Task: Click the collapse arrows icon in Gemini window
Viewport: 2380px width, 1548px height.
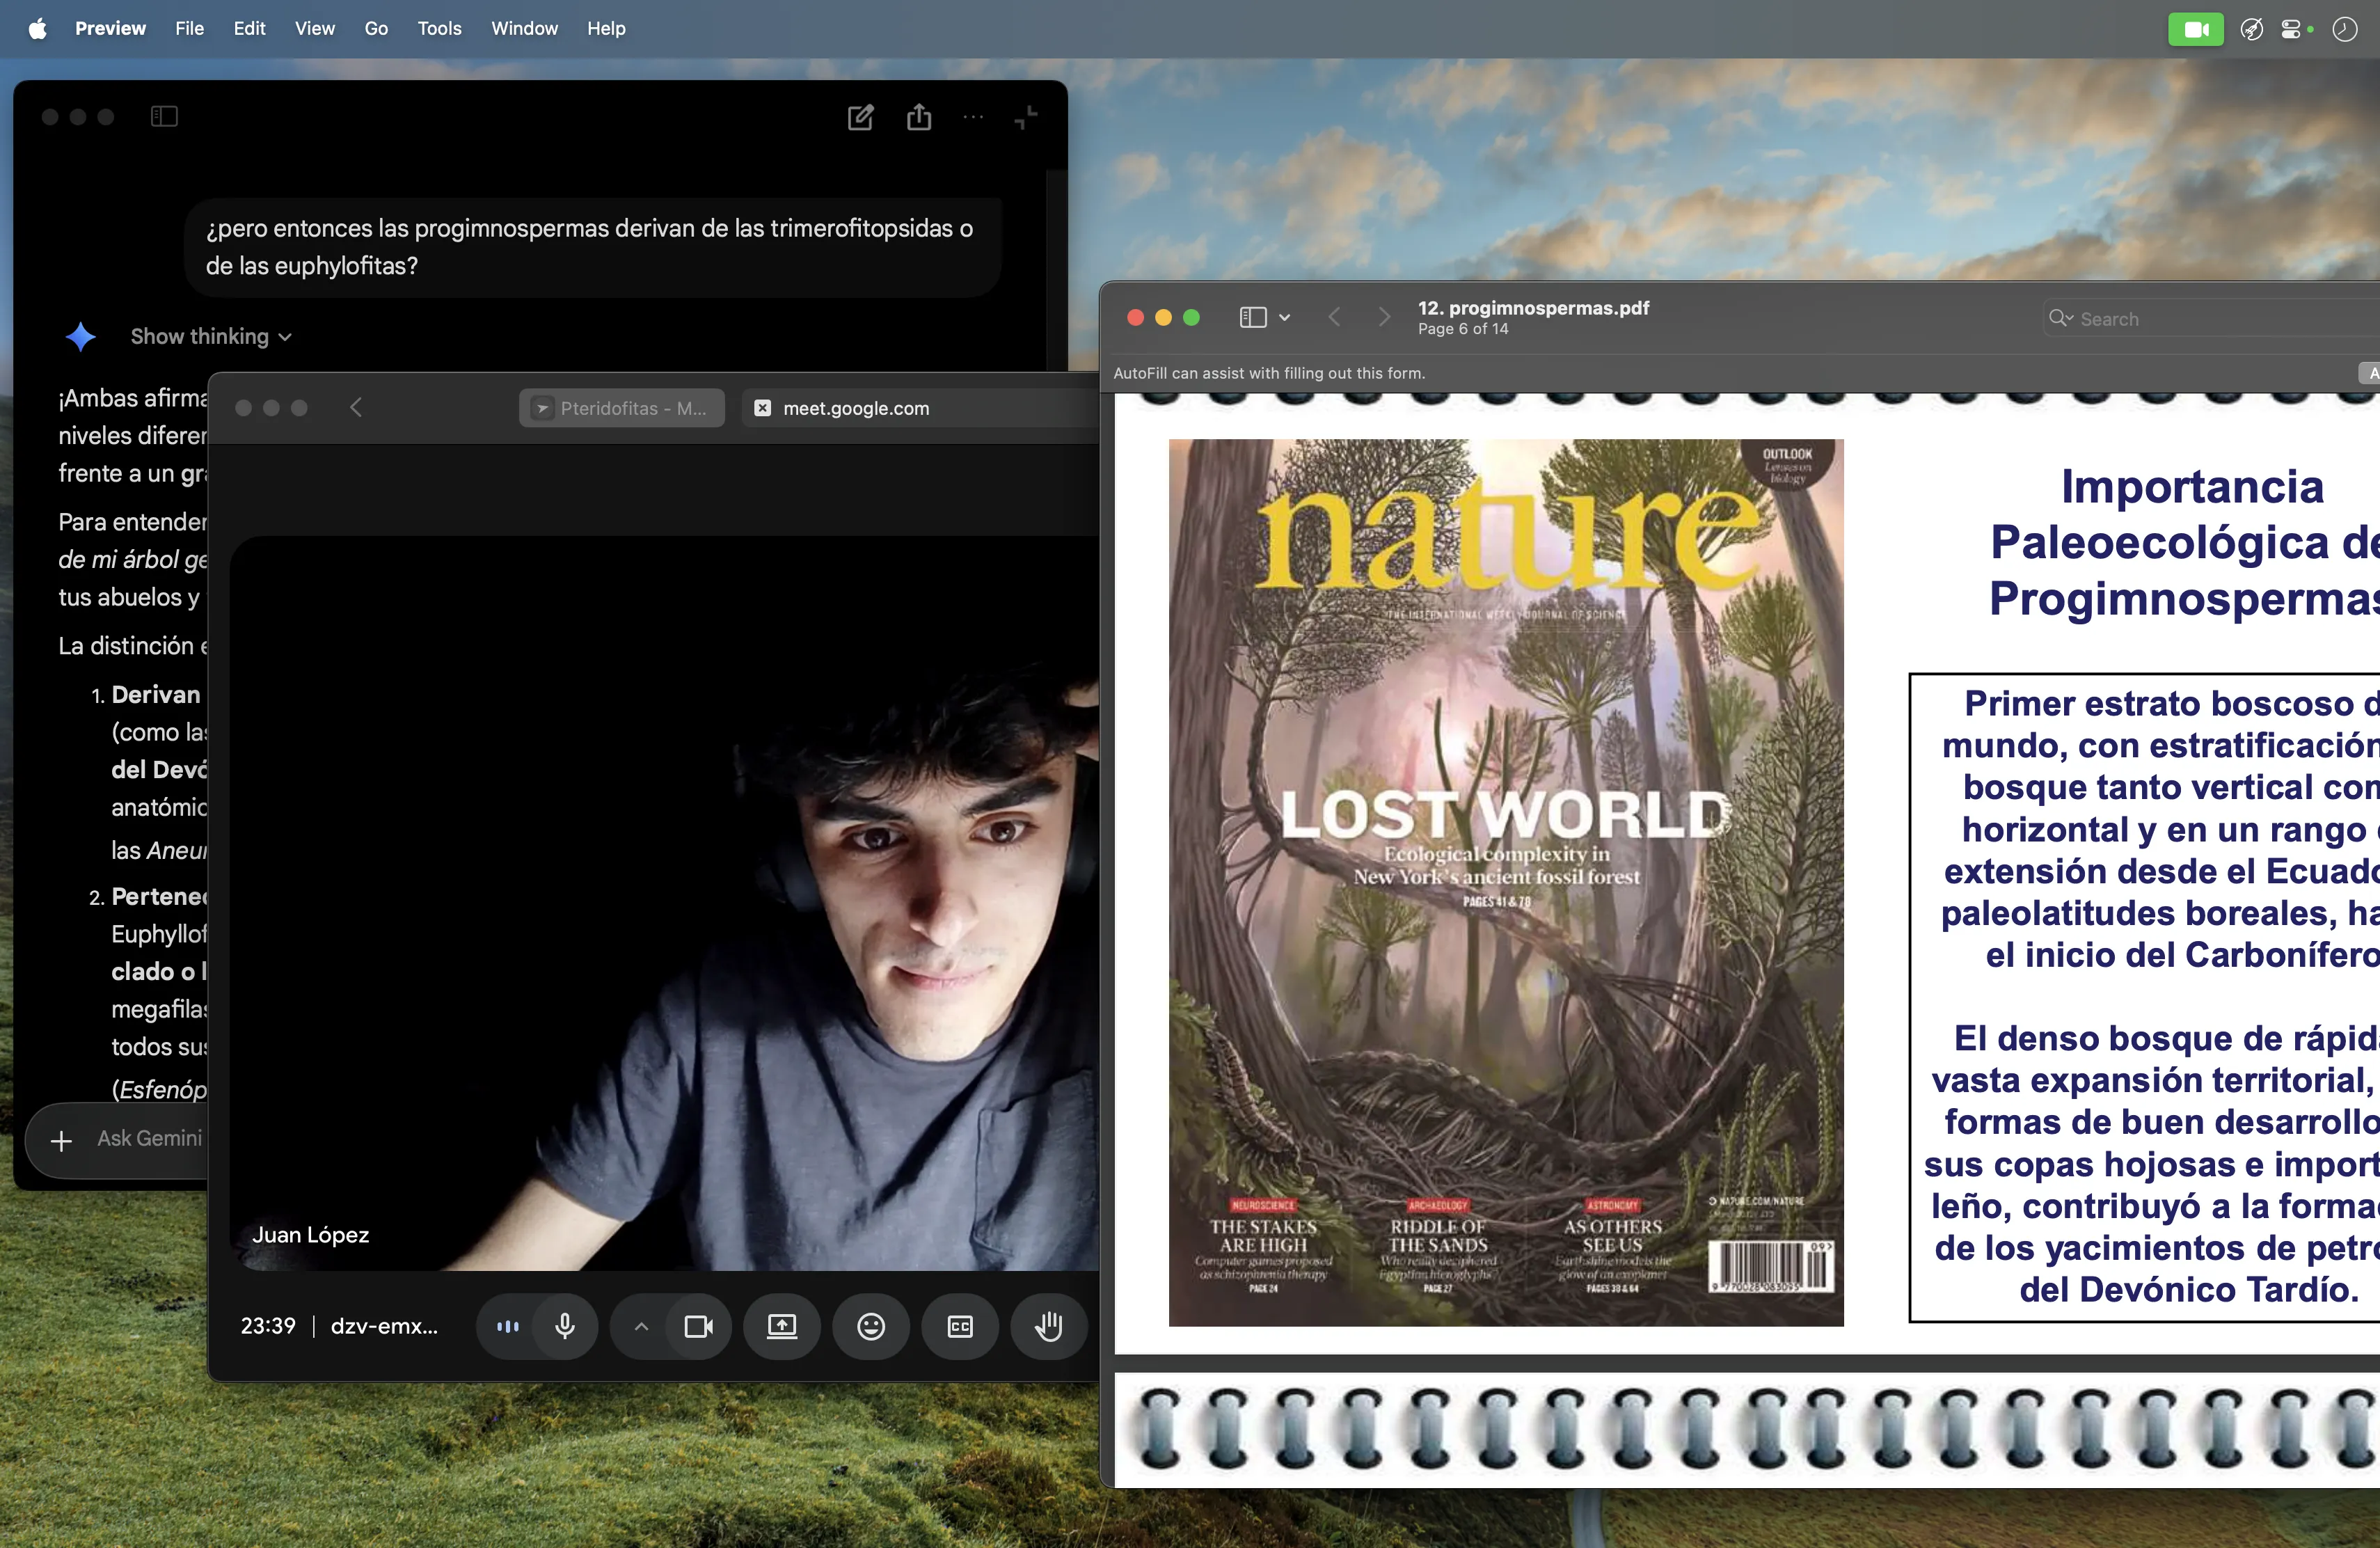Action: click(x=1026, y=117)
